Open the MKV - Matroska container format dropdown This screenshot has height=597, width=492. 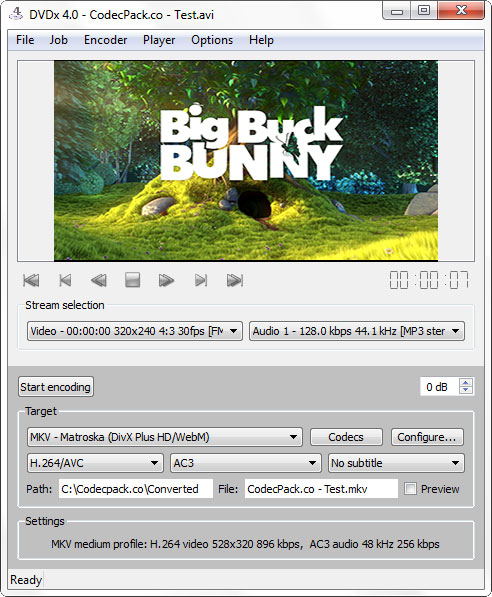click(165, 437)
